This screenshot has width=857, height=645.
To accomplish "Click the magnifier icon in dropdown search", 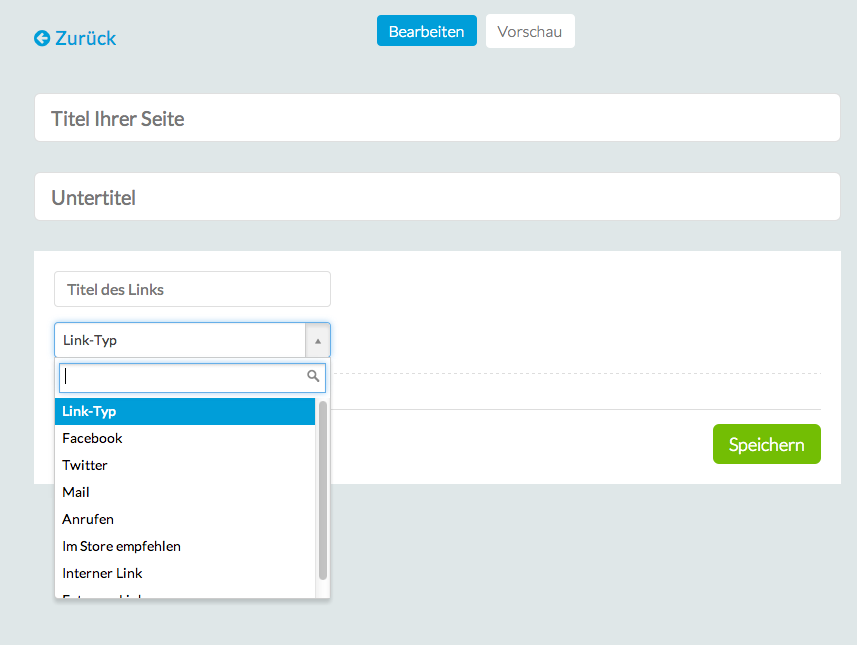I will click(x=313, y=377).
